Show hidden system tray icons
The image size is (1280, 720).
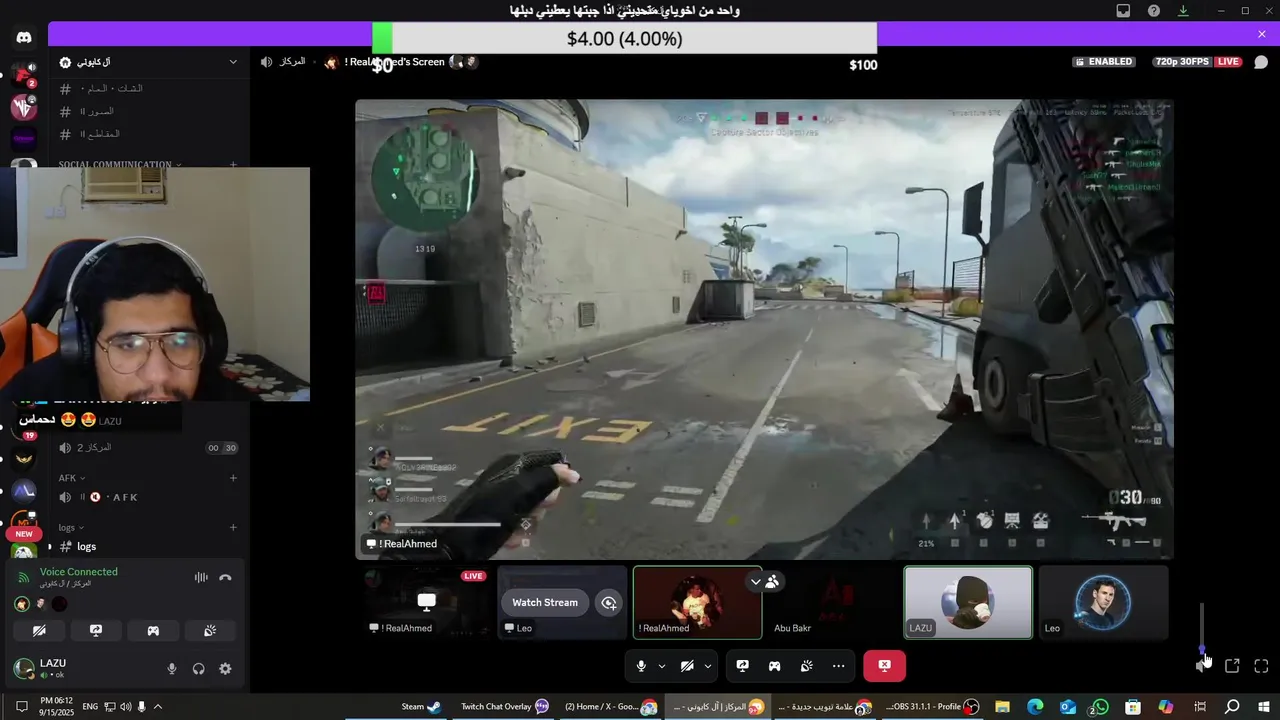click(157, 706)
